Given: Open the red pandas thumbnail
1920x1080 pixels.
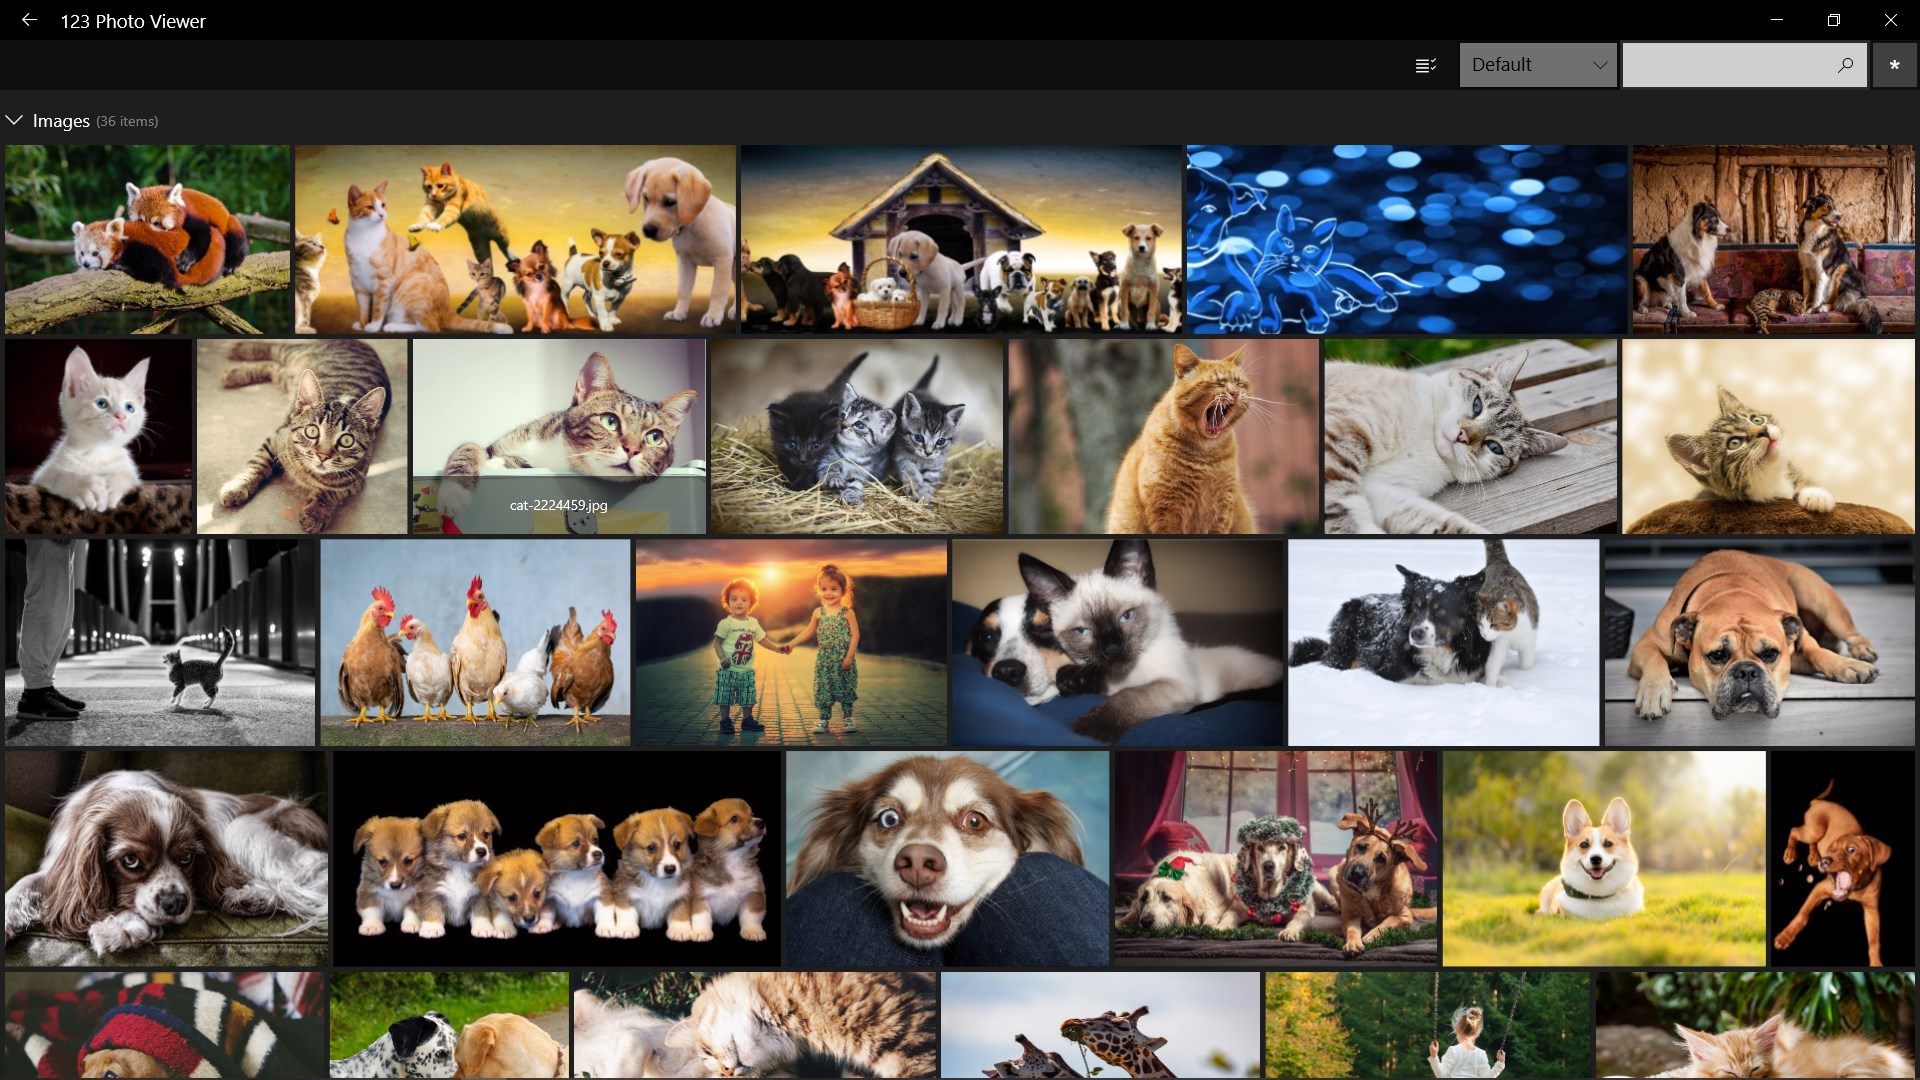Looking at the screenshot, I should click(147, 239).
